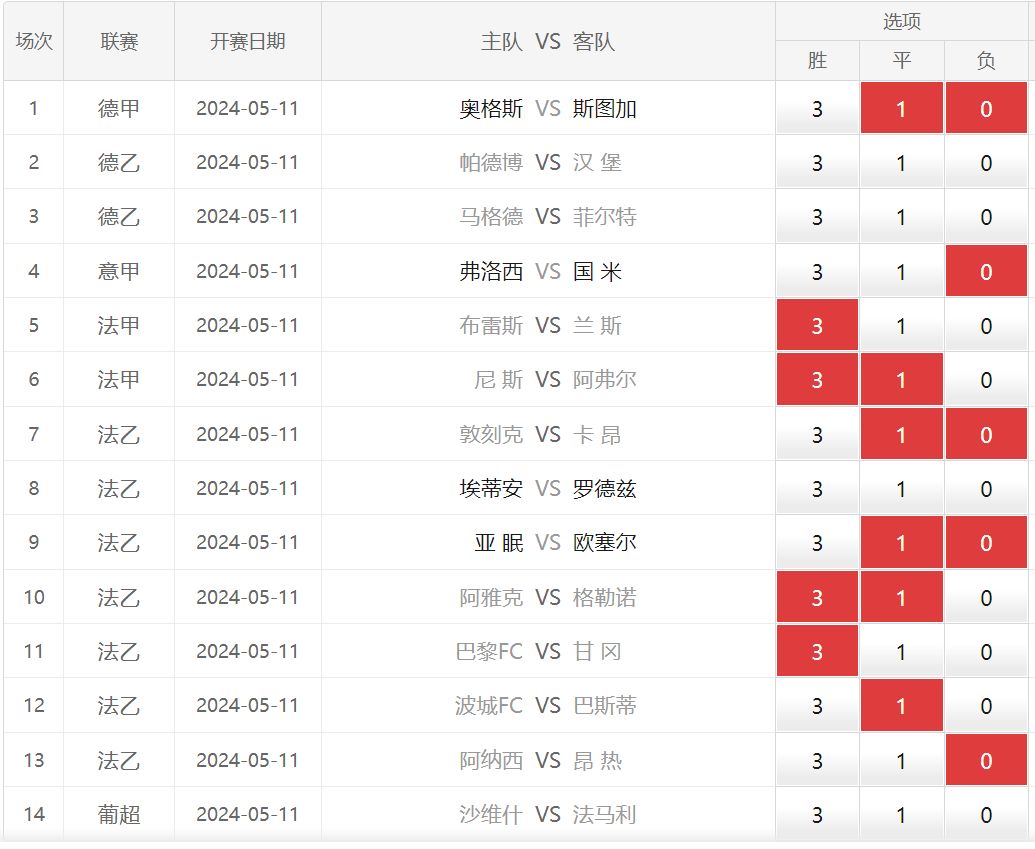Select 负 (0) for 尼斯 VS 阿弗尔

986,380
